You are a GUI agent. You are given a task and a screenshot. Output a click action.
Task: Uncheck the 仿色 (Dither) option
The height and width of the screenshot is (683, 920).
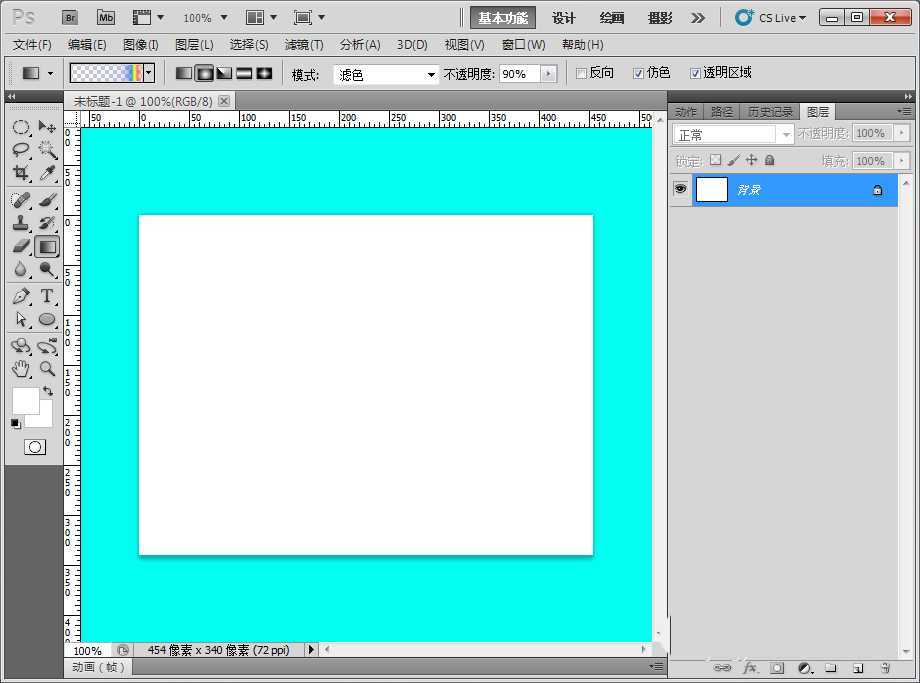637,72
